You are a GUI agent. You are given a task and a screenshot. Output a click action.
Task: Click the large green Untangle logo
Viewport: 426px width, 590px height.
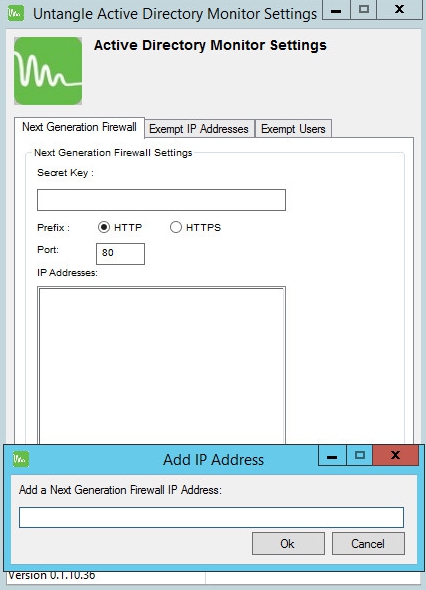(48, 71)
